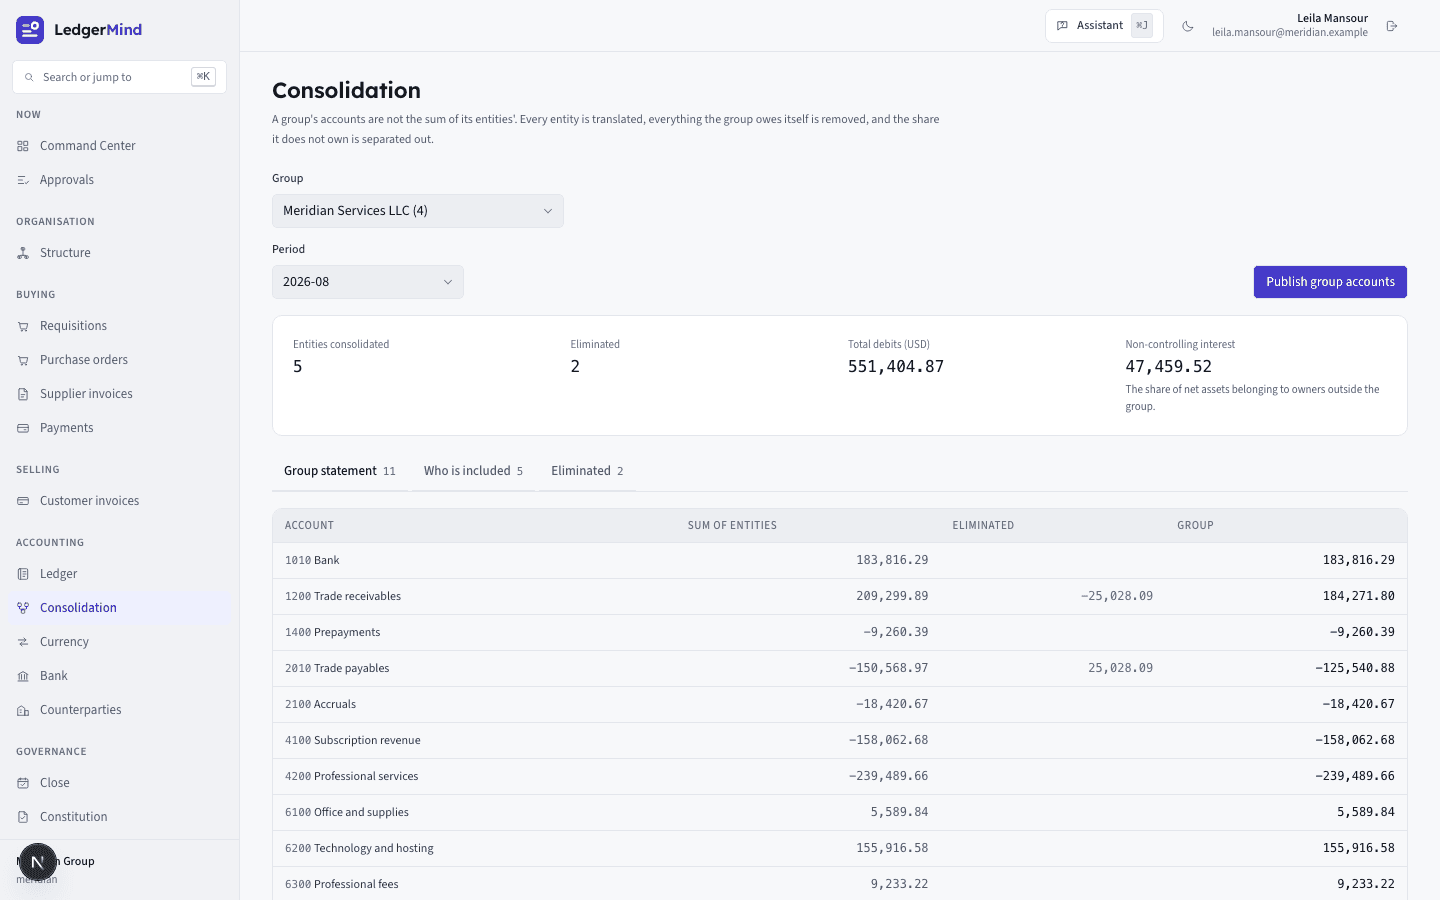This screenshot has height=900, width=1440.
Task: Click 4100 Subscription revenue account
Action: (x=353, y=740)
